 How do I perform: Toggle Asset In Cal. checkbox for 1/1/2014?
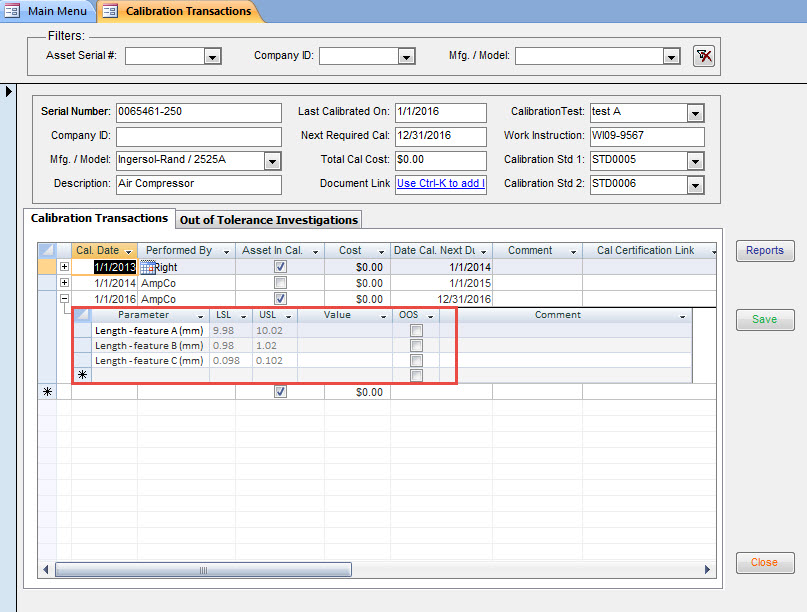(x=280, y=283)
